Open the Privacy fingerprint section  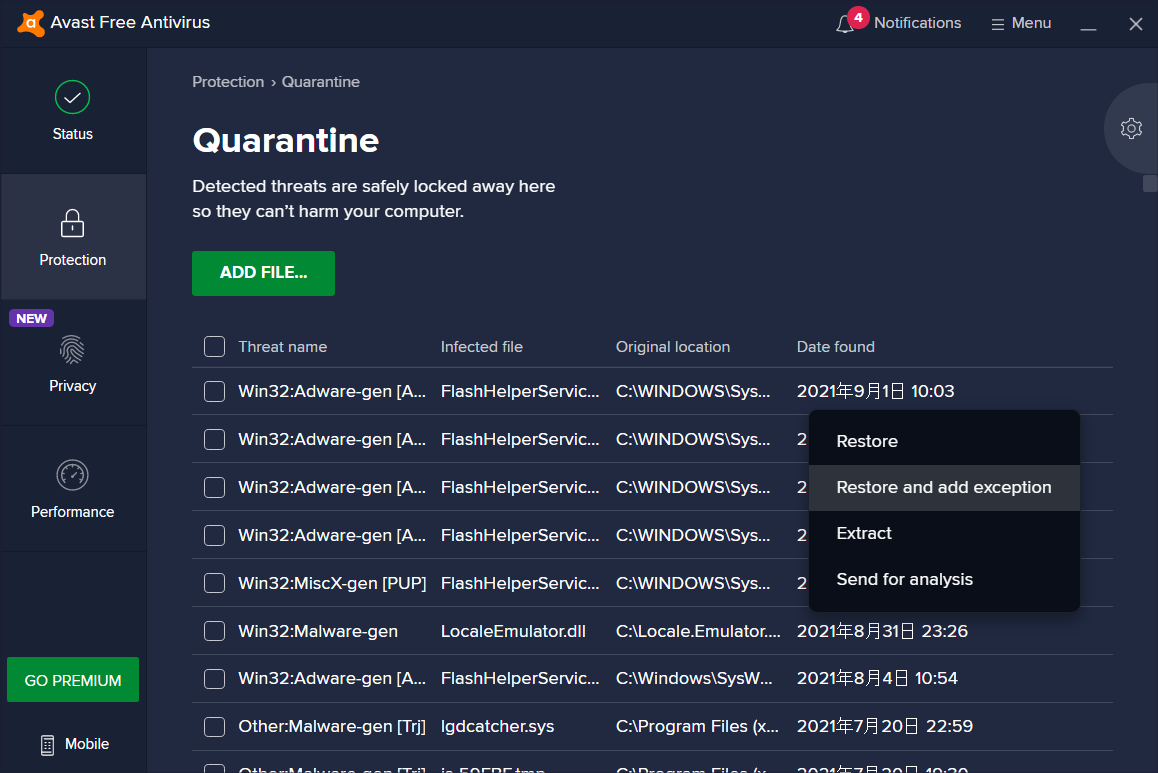tap(72, 363)
